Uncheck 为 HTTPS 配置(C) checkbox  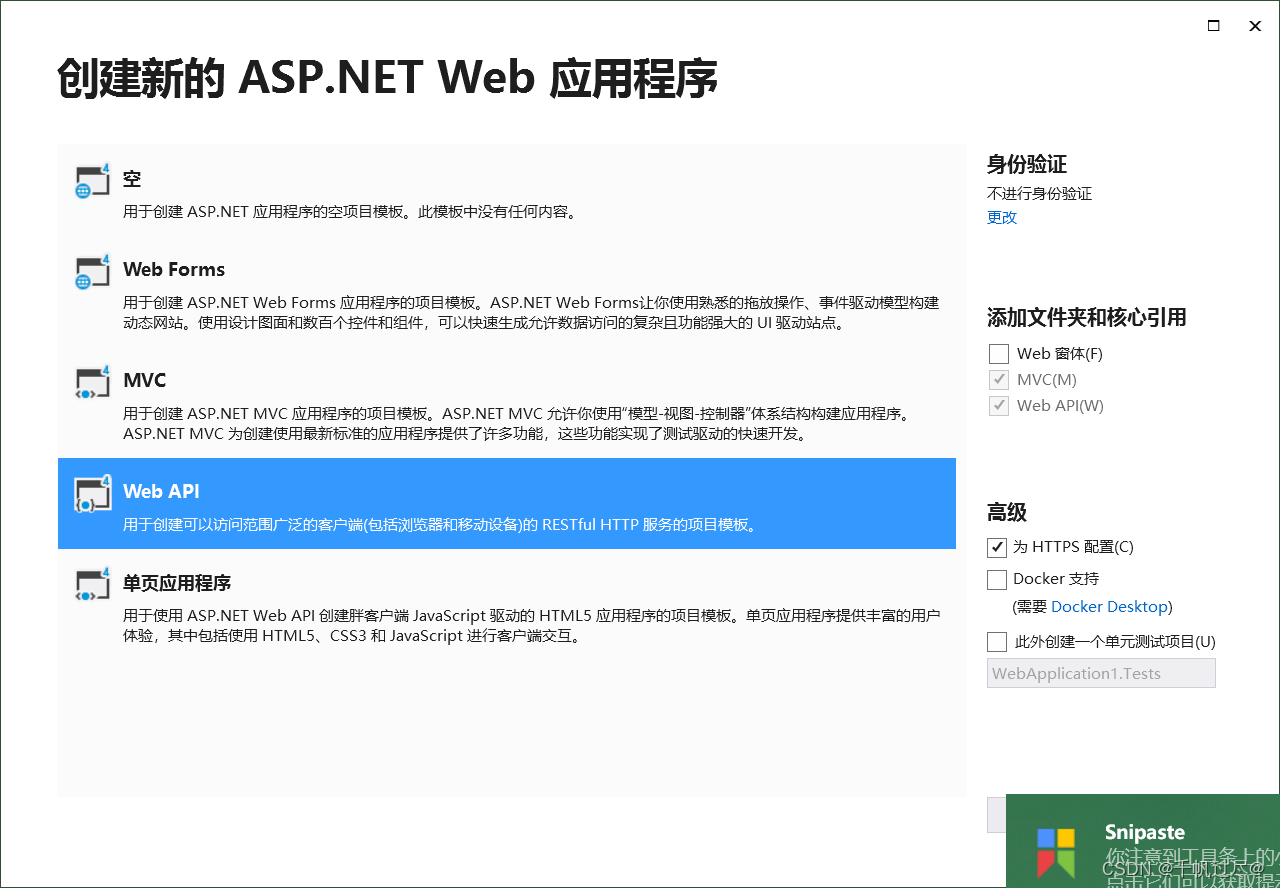point(997,547)
